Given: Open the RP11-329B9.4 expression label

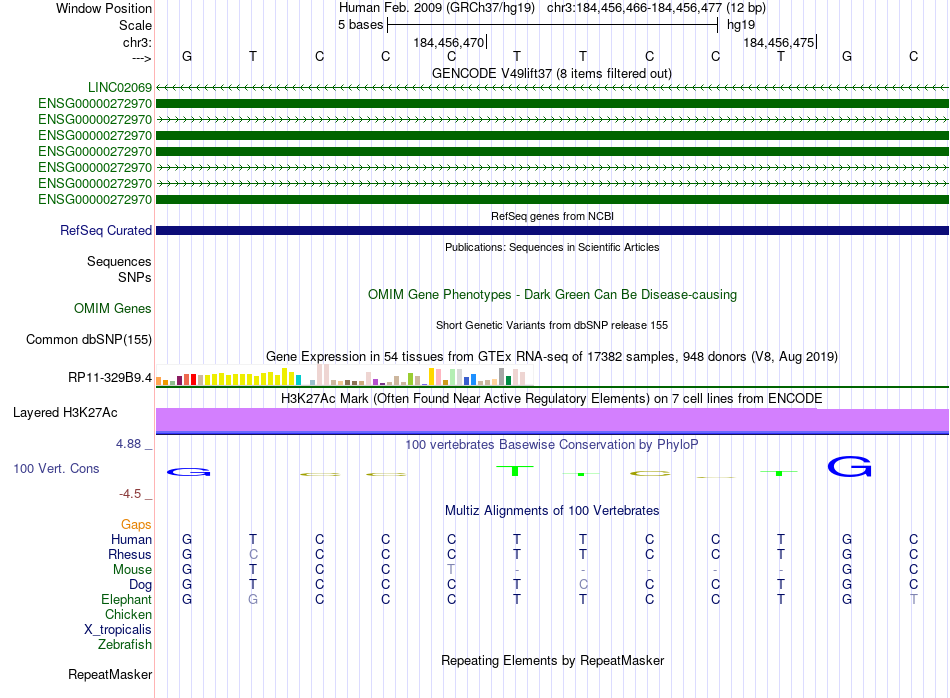Looking at the screenshot, I should [110, 377].
